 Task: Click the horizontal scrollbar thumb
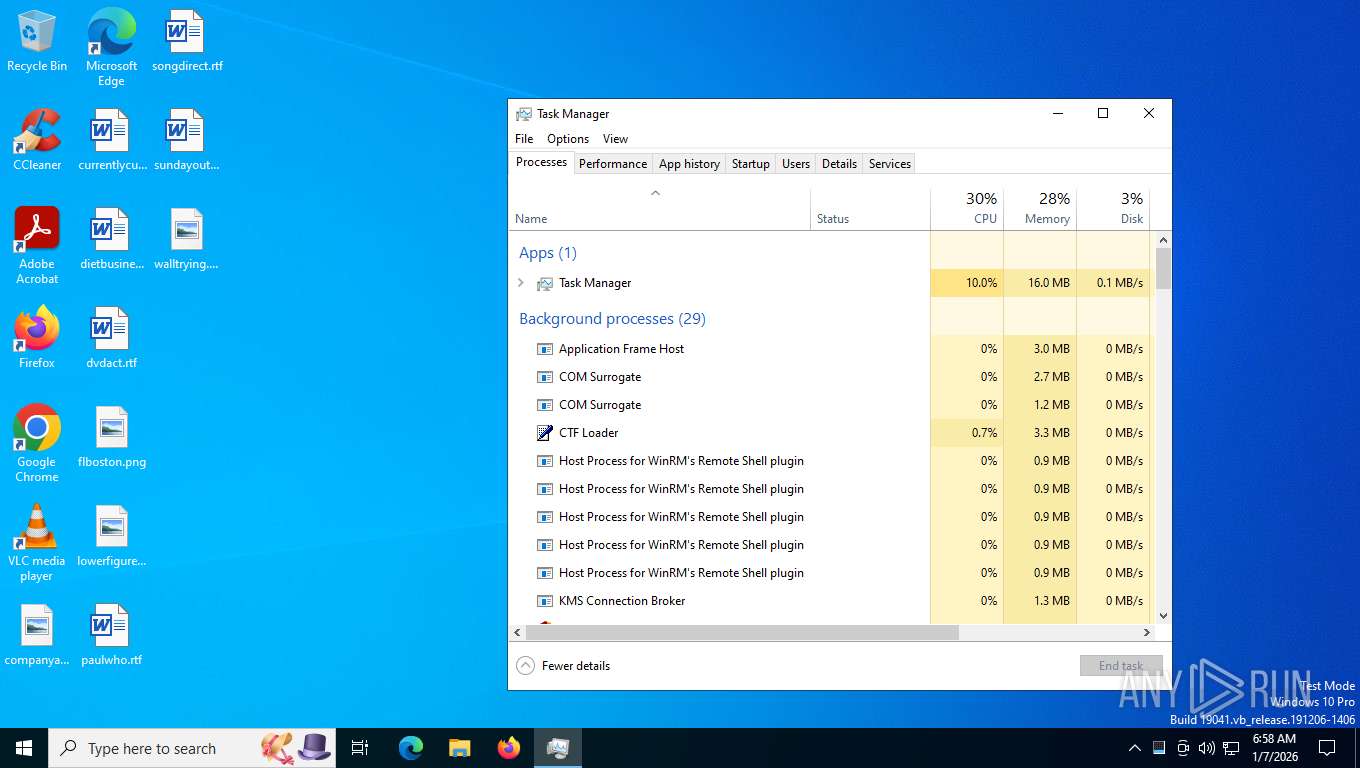742,633
